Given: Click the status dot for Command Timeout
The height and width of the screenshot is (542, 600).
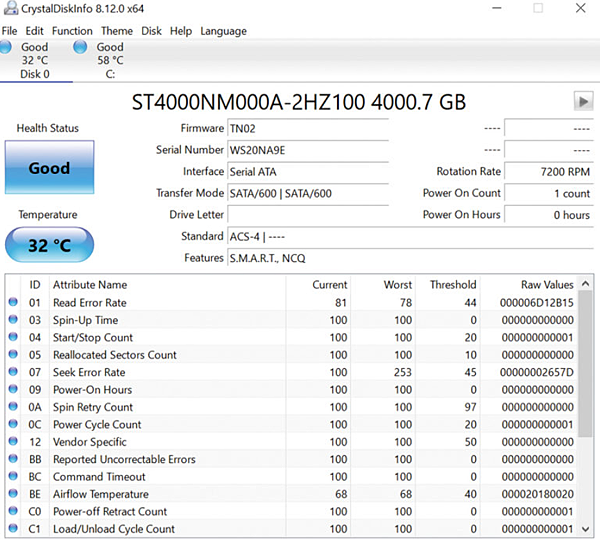Looking at the screenshot, I should point(13,476).
